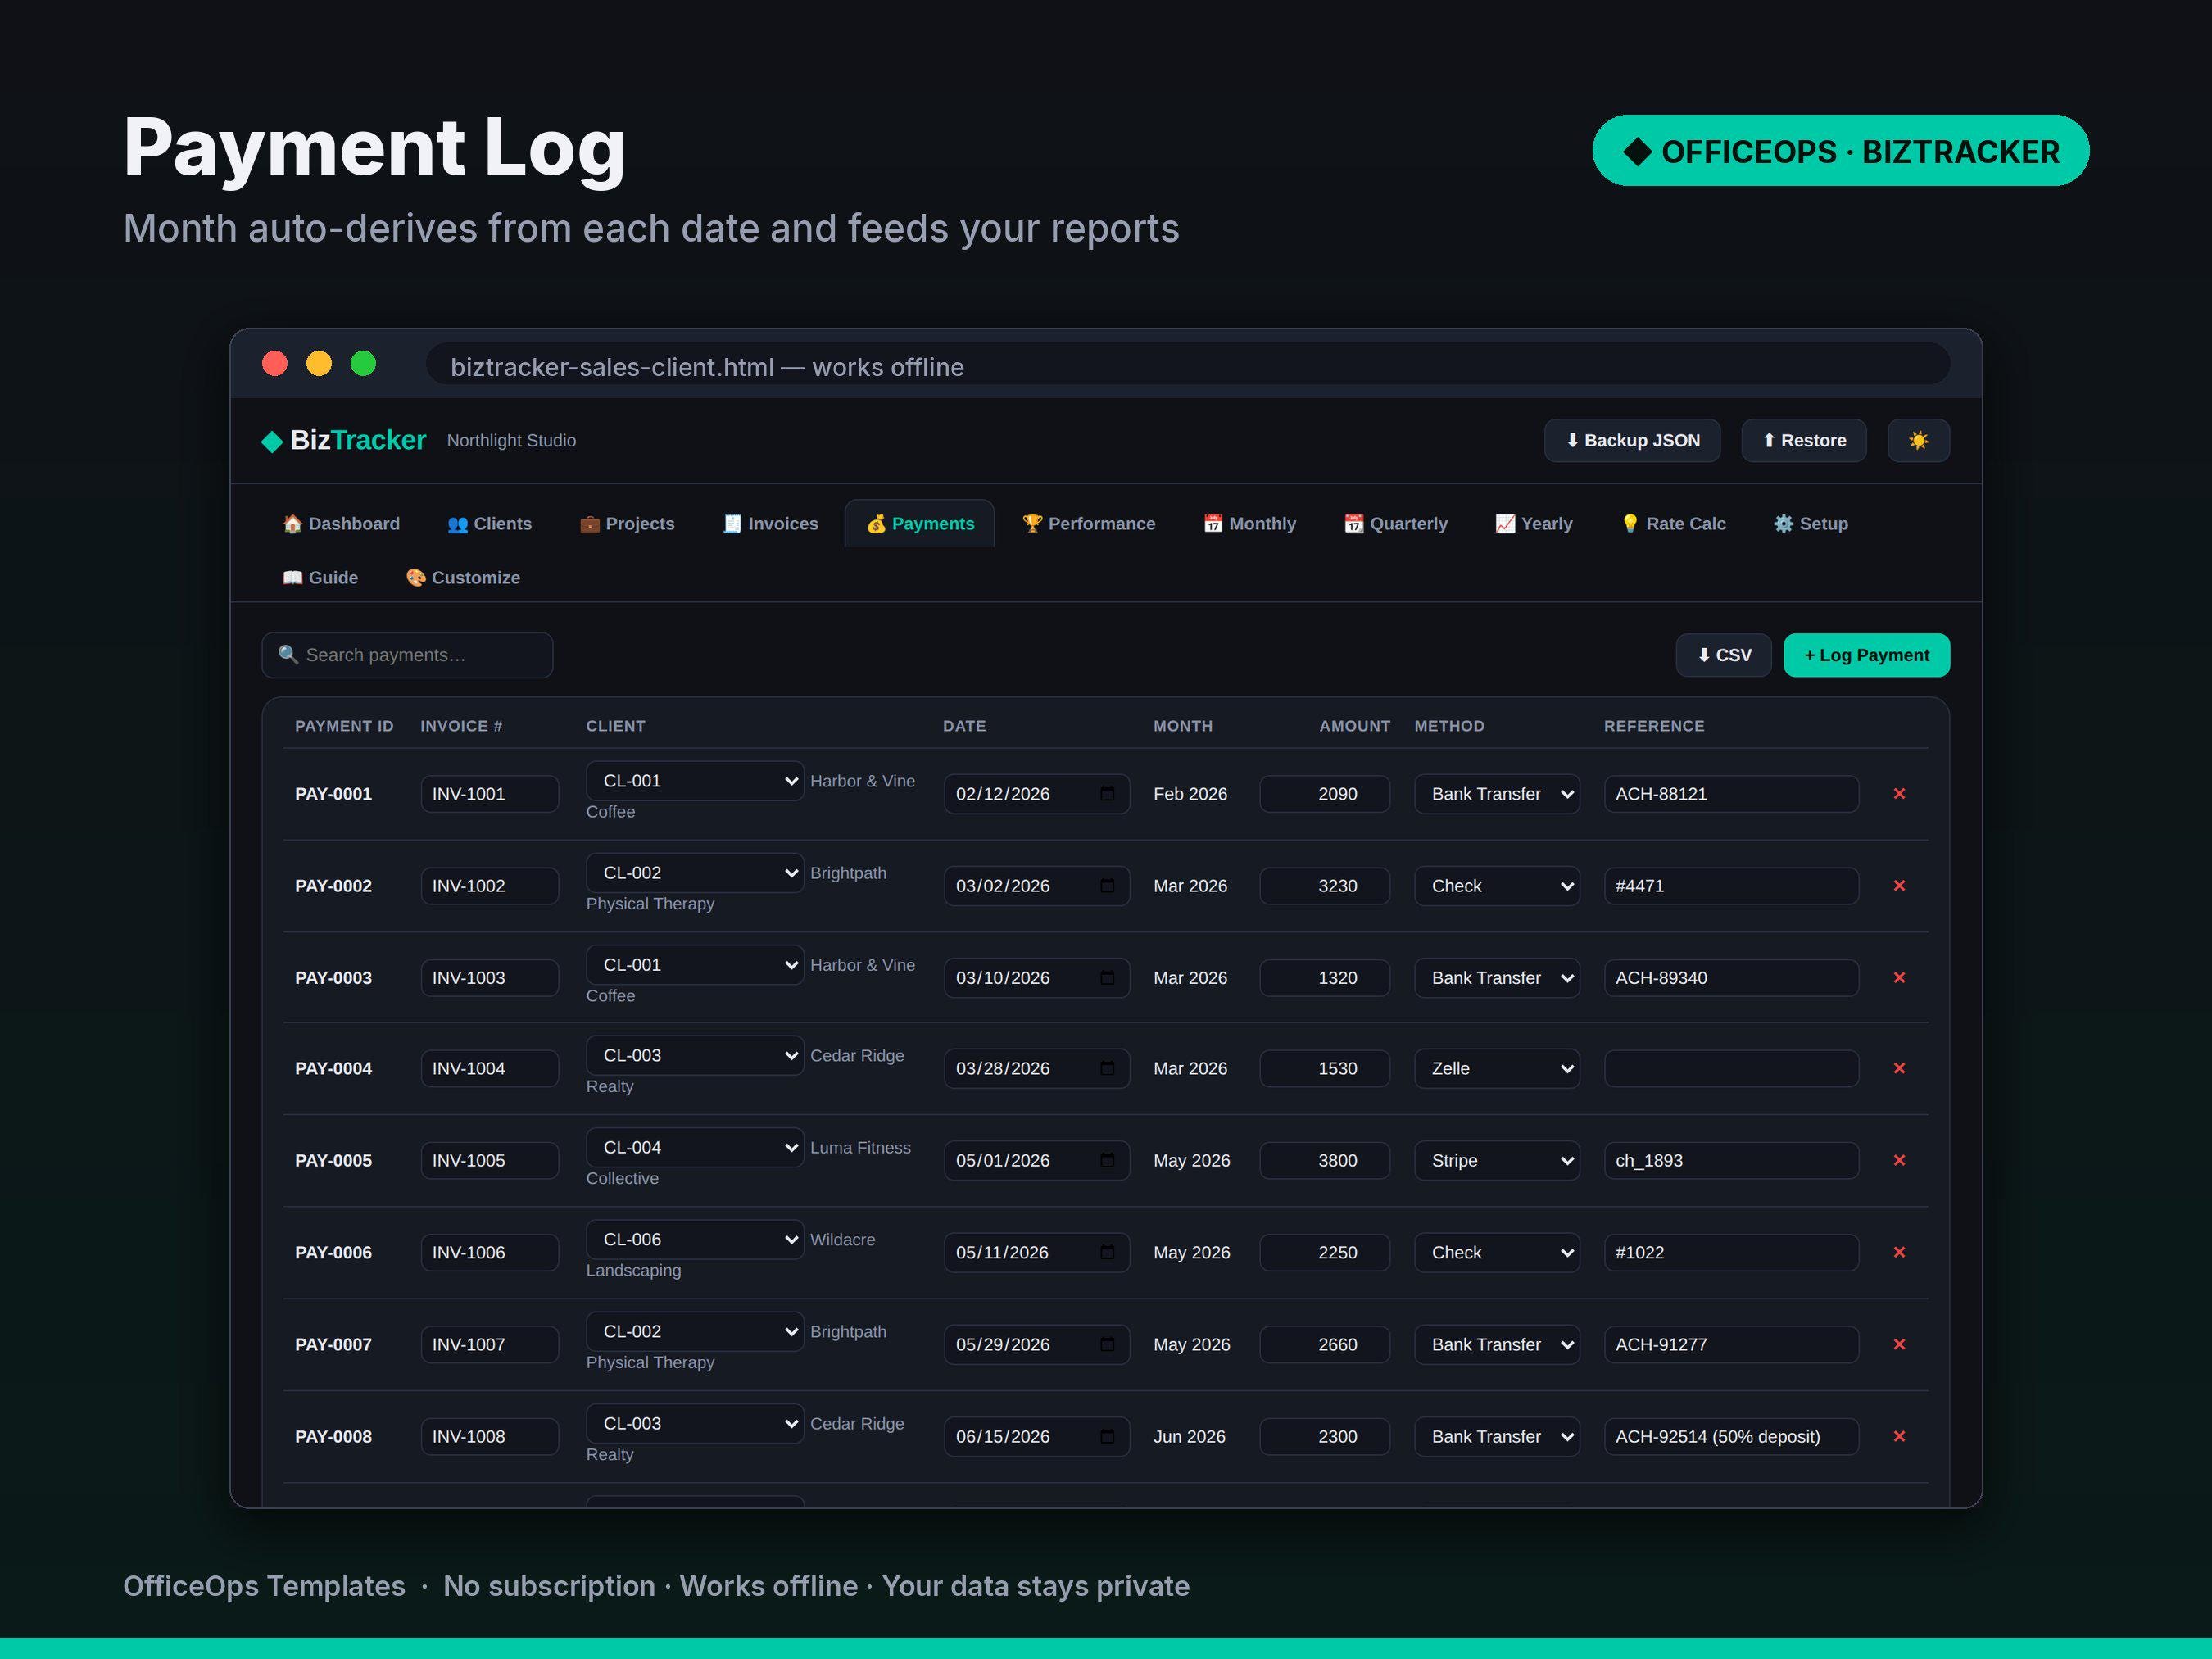The width and height of the screenshot is (2212, 1659).
Task: Open the Setup tab
Action: [1811, 524]
